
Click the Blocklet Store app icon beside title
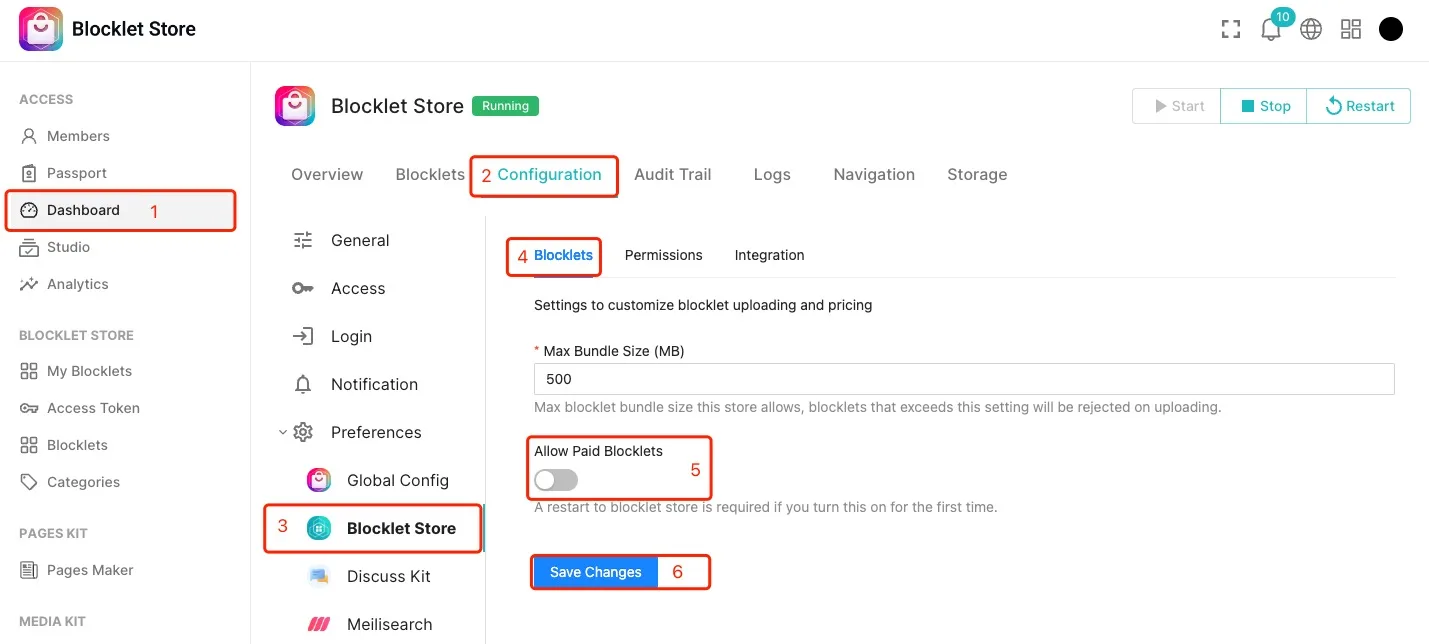(295, 106)
